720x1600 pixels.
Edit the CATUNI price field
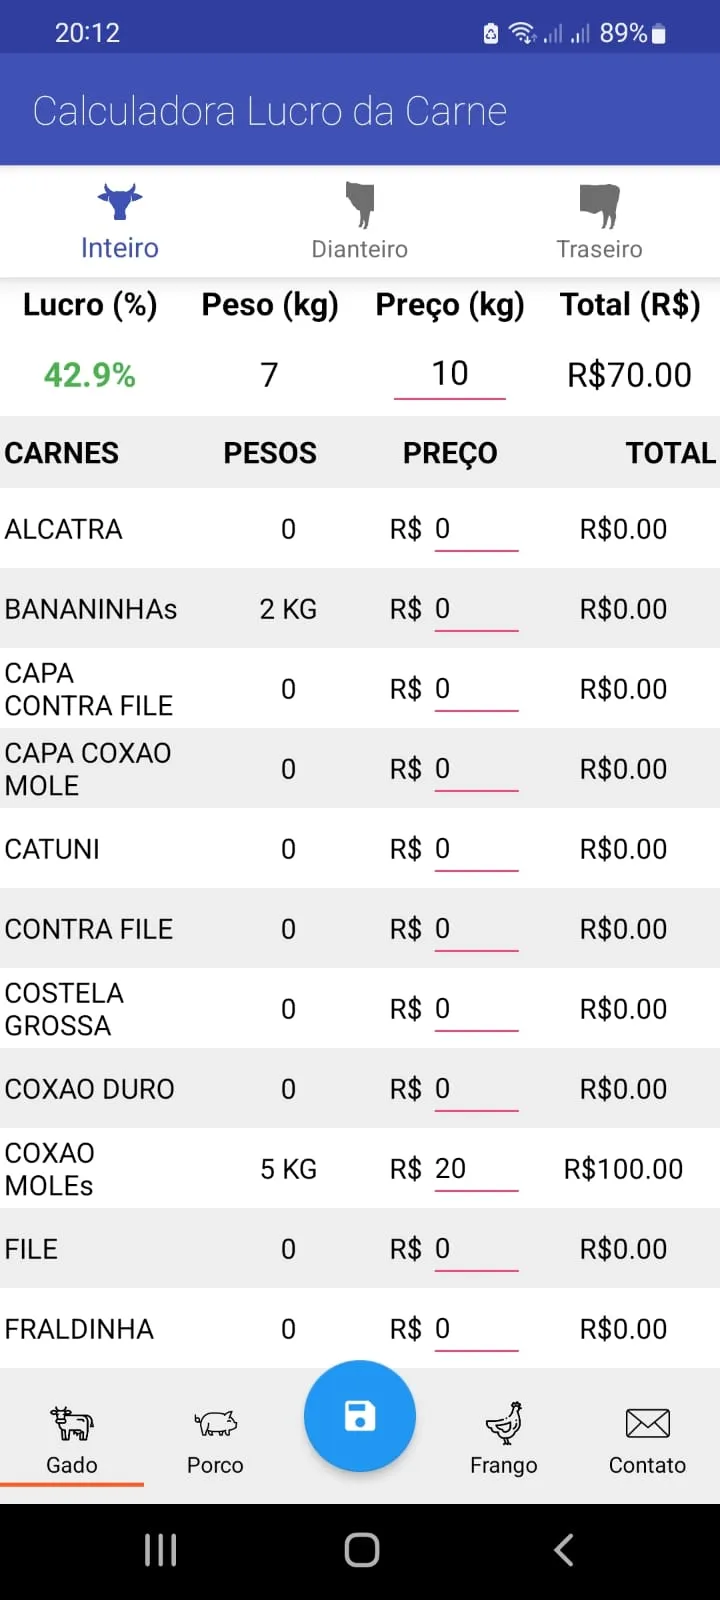(x=476, y=849)
